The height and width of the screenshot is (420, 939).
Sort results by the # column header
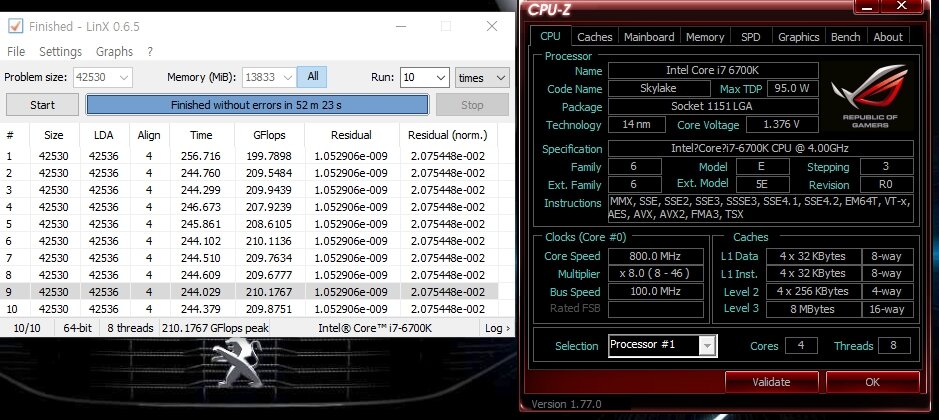click(14, 135)
